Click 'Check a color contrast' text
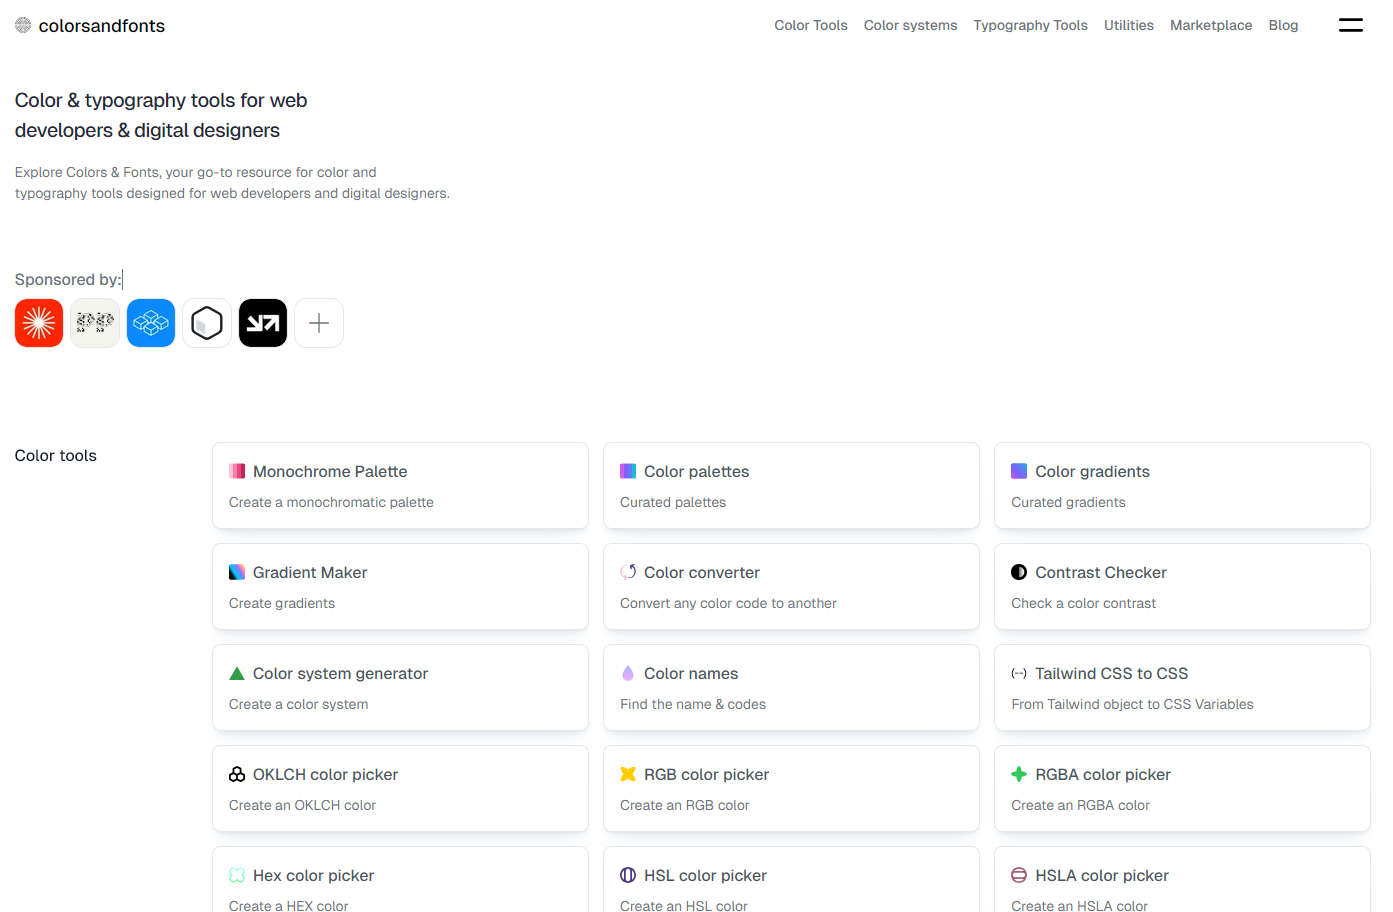This screenshot has height=912, width=1393. pos(1083,603)
